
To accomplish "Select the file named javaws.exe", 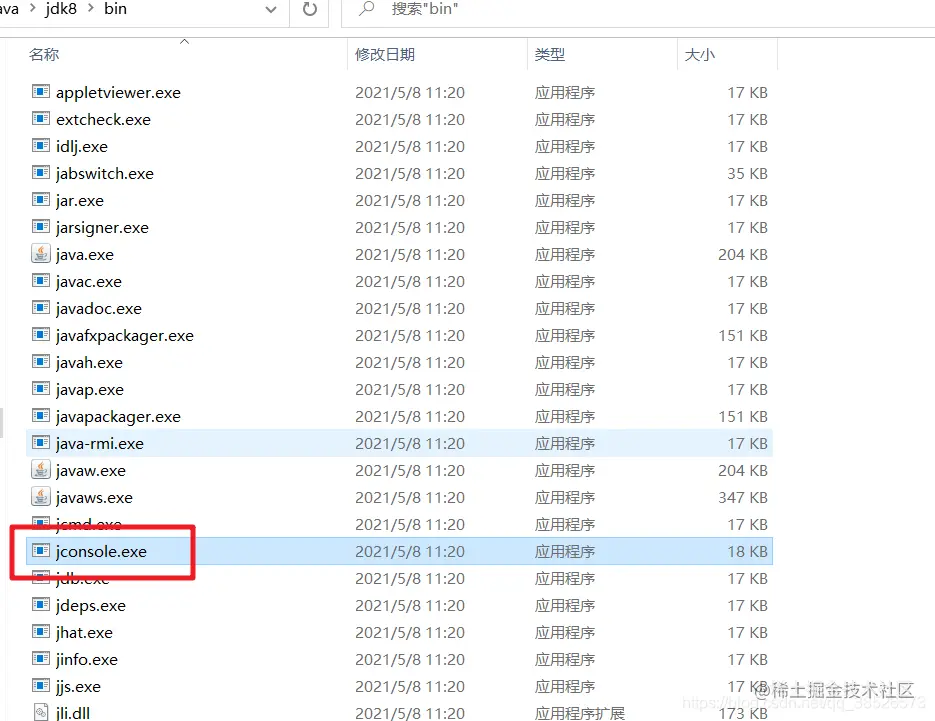I will (94, 497).
